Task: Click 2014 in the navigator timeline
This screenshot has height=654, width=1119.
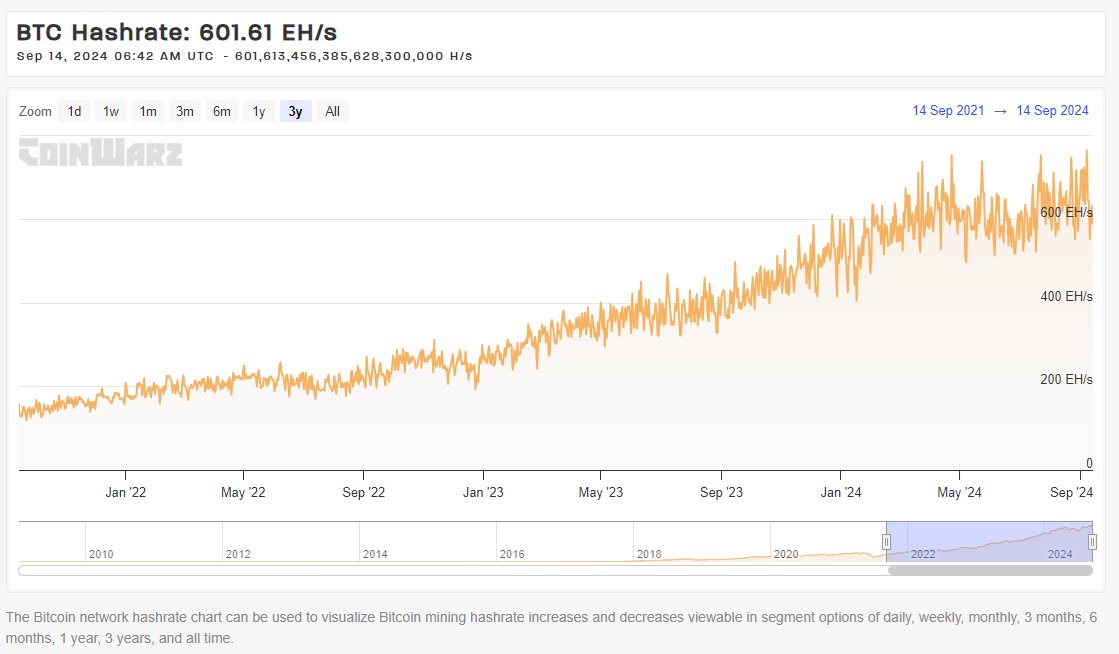Action: point(375,554)
